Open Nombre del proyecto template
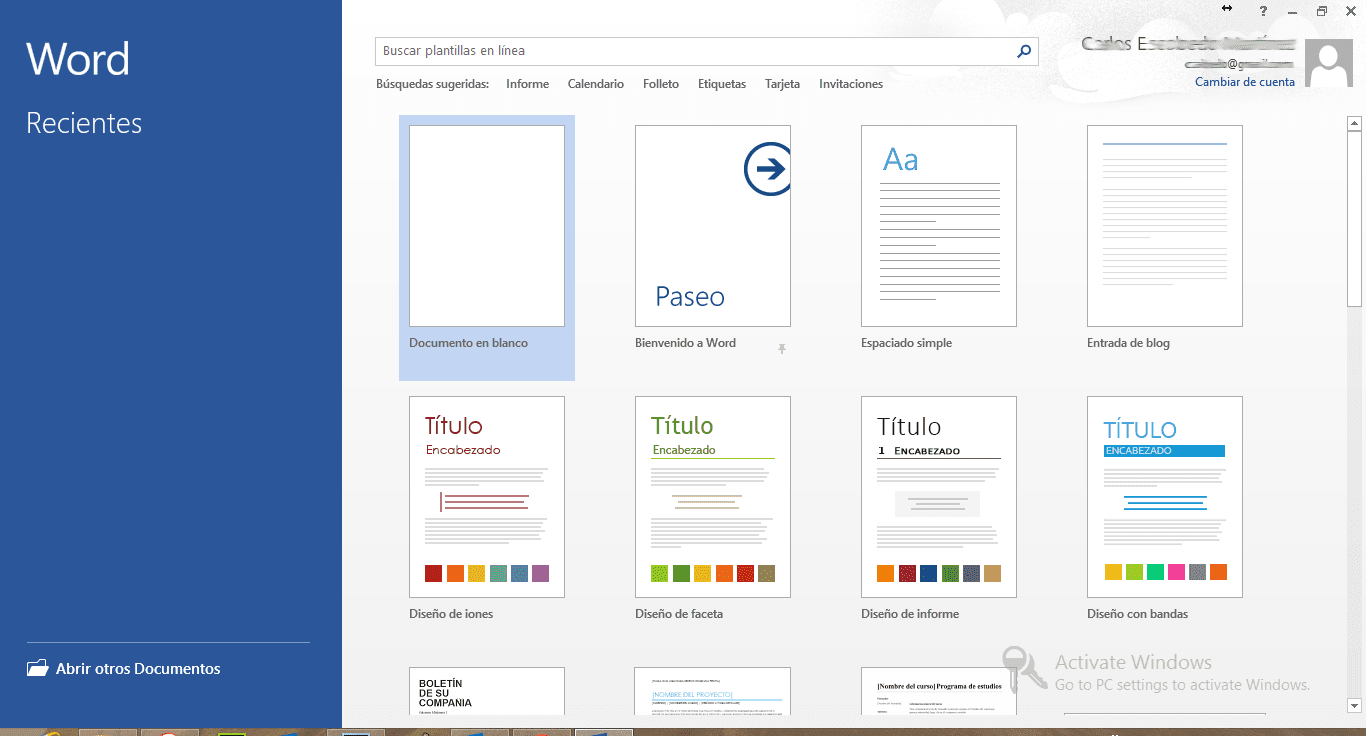Viewport: 1366px width, 736px height. [713, 691]
